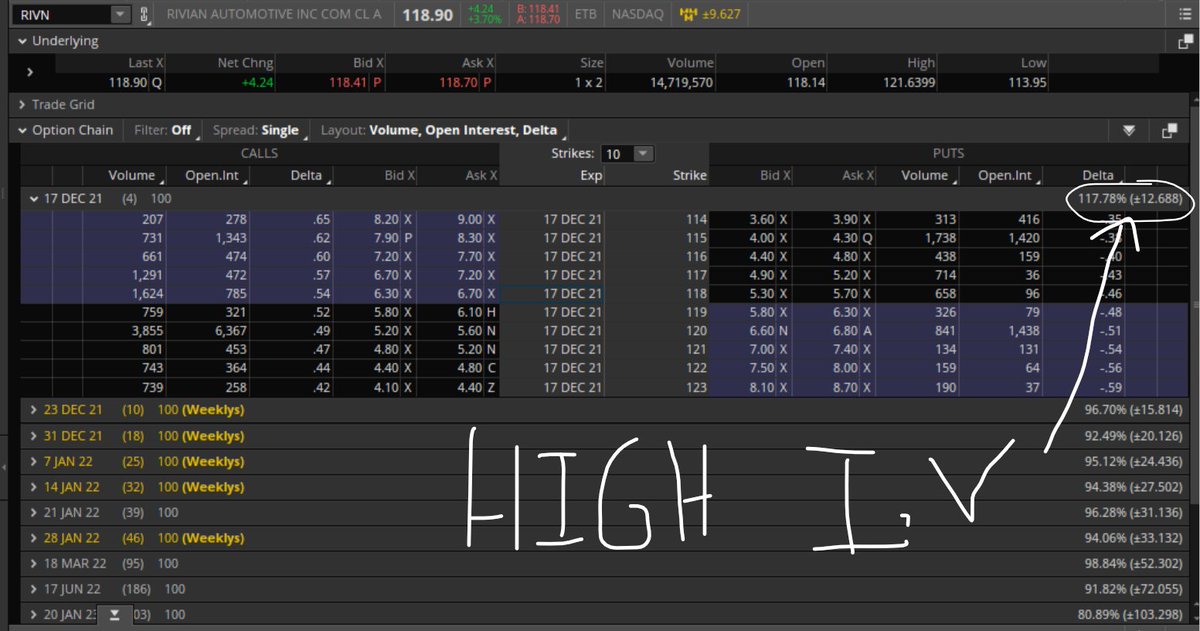This screenshot has height=631, width=1200.
Task: Open the Filter: Off dropdown
Action: 166,130
